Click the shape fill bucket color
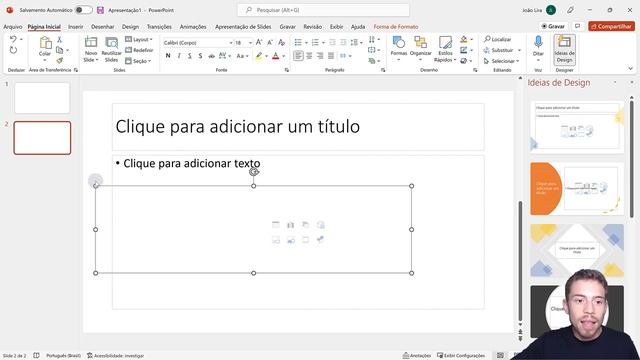The width and height of the screenshot is (640, 360). [464, 40]
